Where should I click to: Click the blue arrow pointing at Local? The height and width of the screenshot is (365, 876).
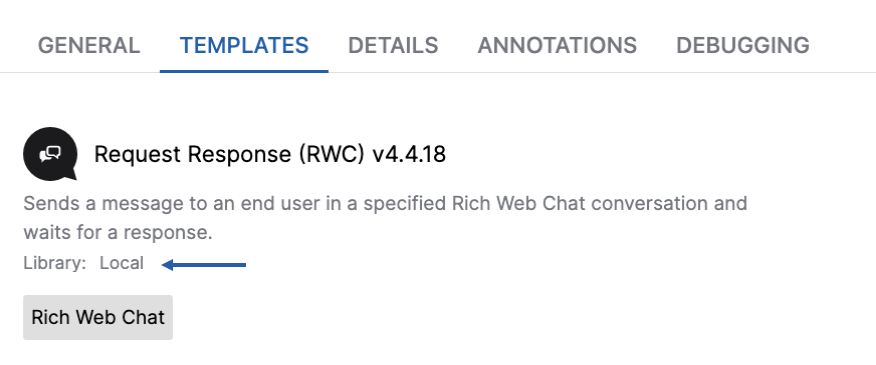[x=204, y=264]
